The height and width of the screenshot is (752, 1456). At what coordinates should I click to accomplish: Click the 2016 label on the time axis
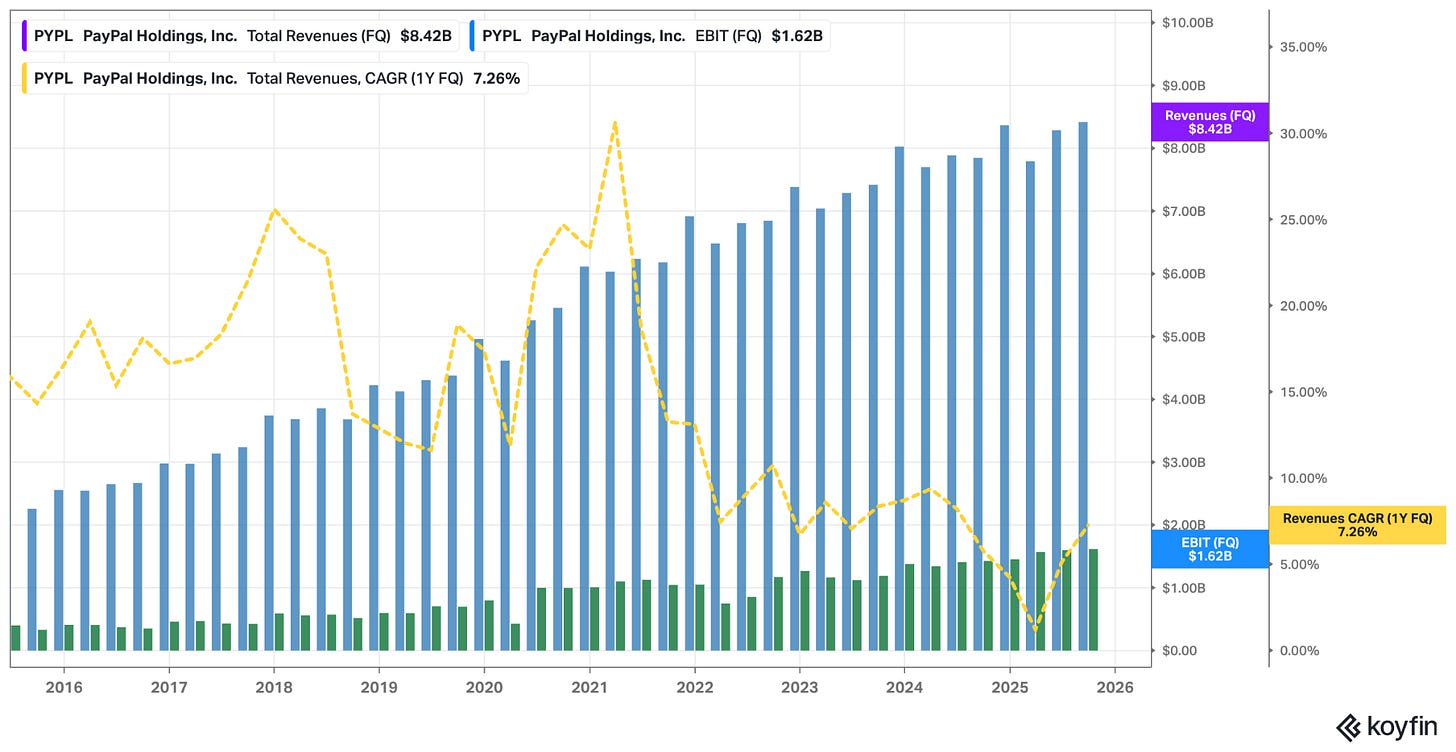pyautogui.click(x=63, y=687)
